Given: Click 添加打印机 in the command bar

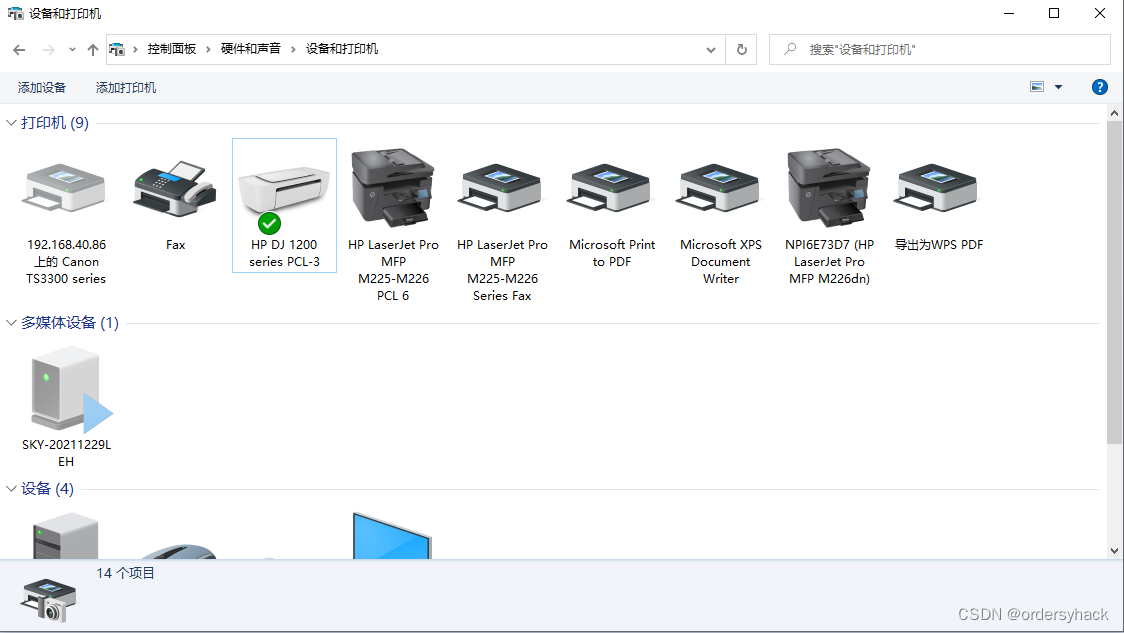Looking at the screenshot, I should (x=125, y=87).
